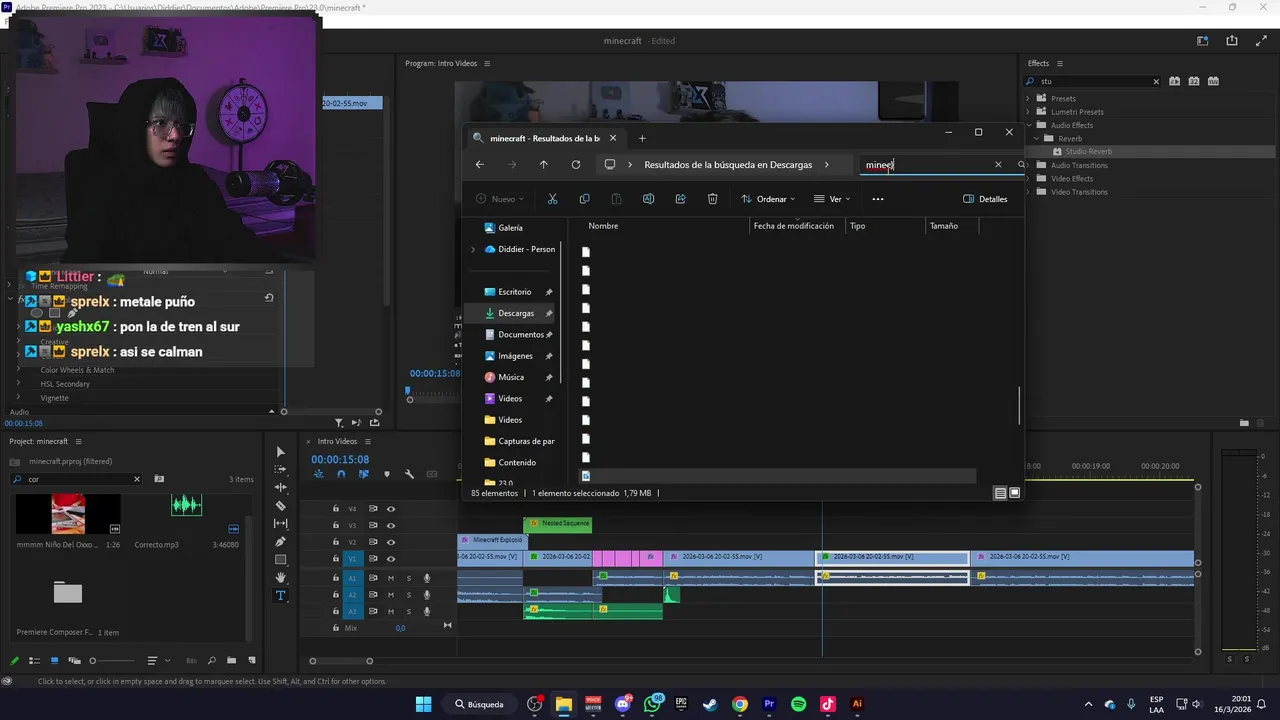The width and height of the screenshot is (1280, 720).
Task: Open Adobe Illustrator from the taskbar
Action: (x=857, y=704)
